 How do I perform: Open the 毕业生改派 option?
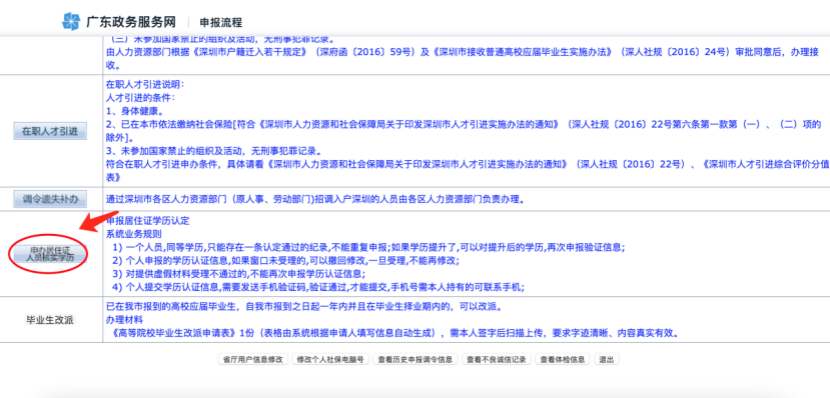[x=50, y=320]
